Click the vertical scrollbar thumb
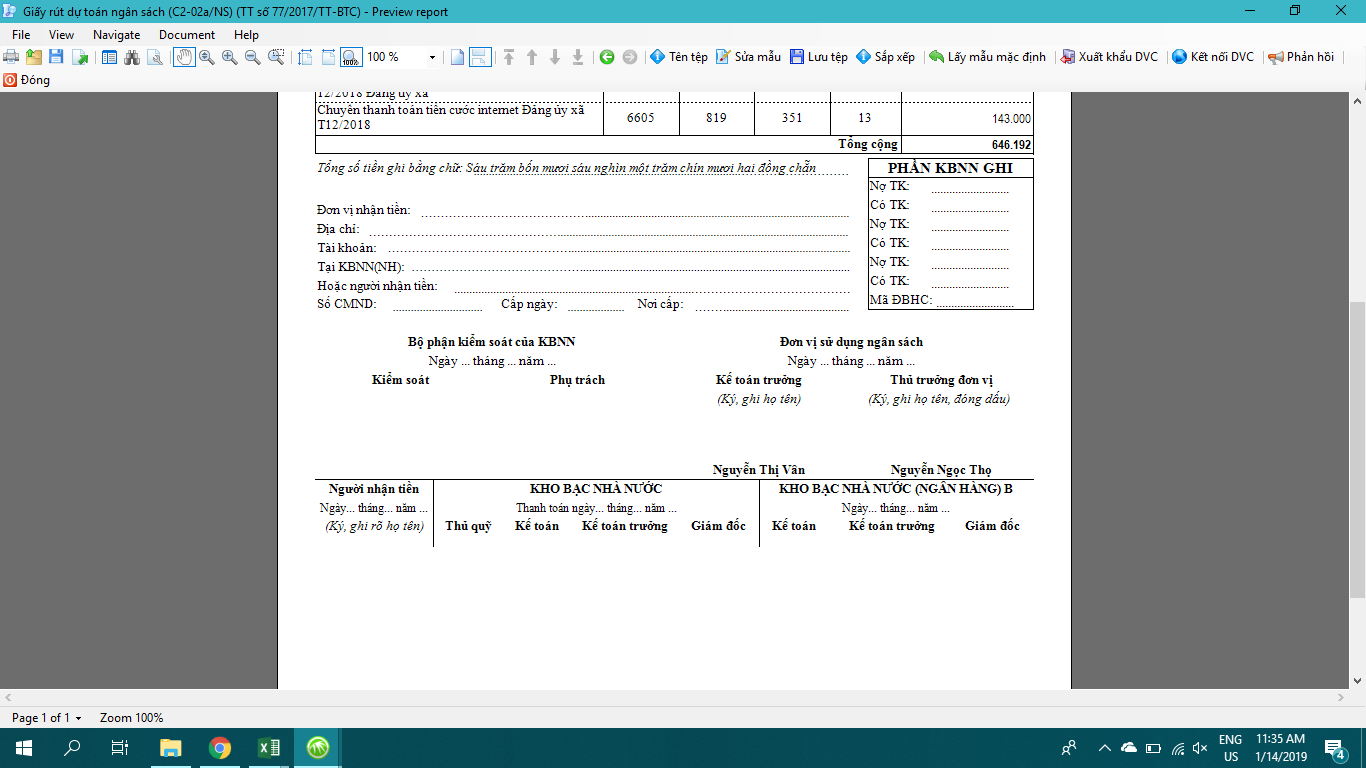 point(1357,448)
